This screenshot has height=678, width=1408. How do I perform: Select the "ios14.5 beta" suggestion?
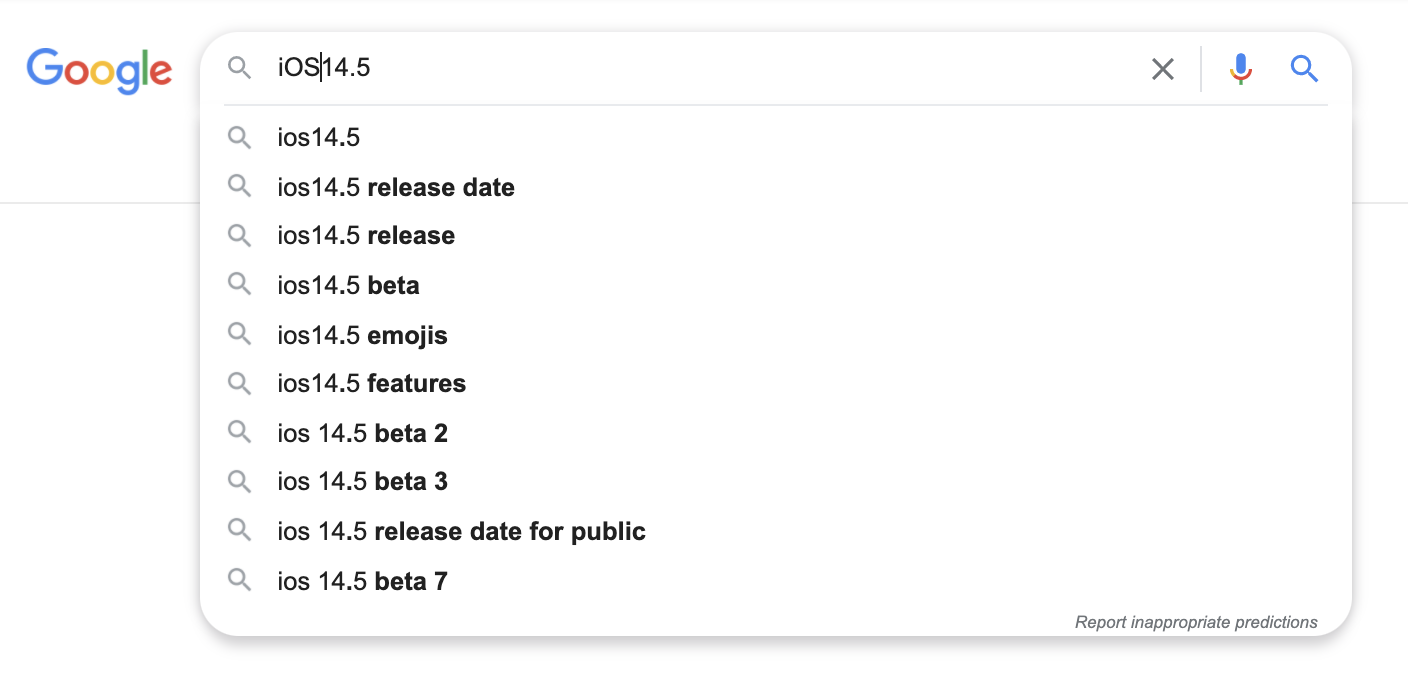point(348,285)
